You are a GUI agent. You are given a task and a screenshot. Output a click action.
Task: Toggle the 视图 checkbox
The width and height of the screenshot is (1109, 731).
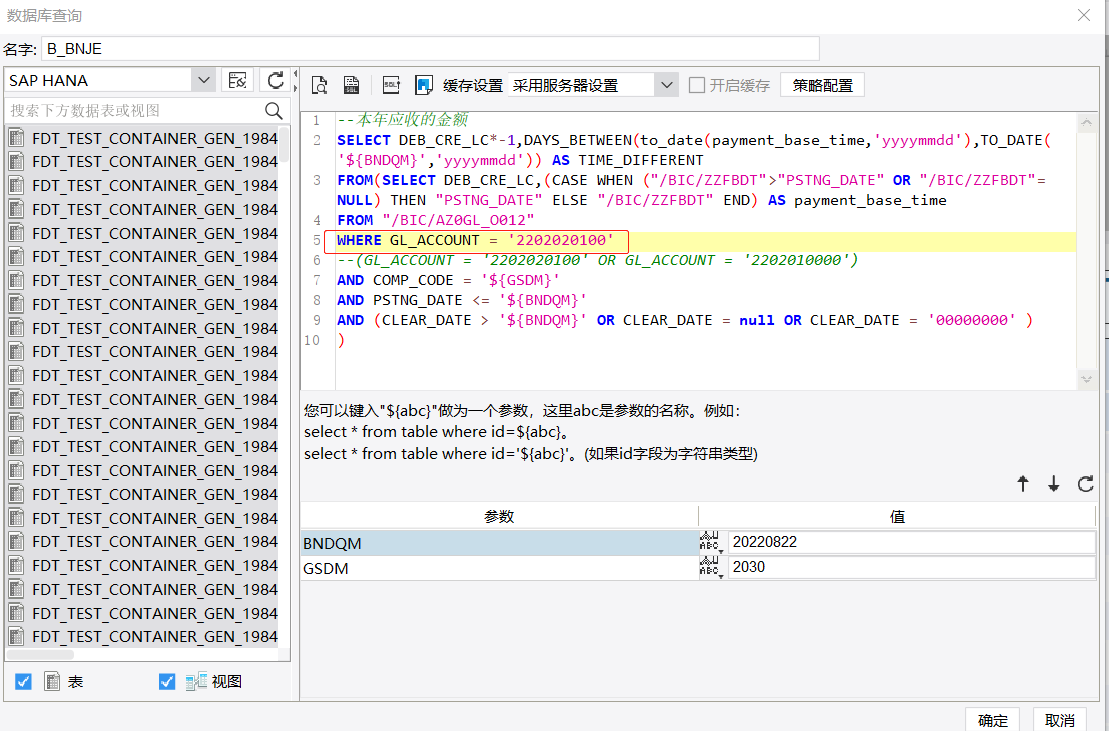[167, 682]
